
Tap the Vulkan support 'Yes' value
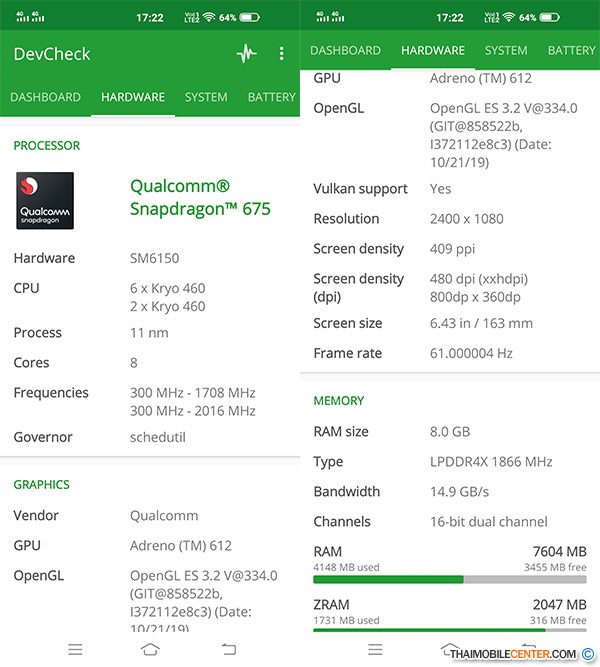pyautogui.click(x=440, y=189)
